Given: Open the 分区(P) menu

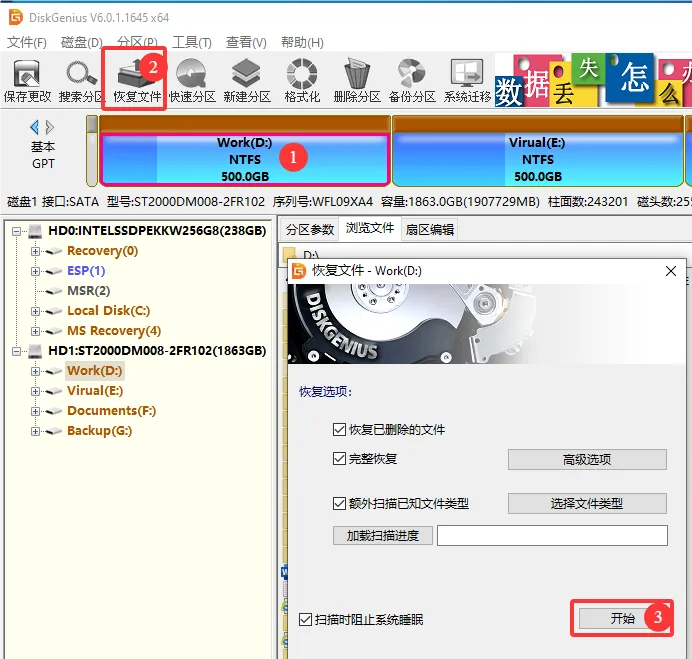Looking at the screenshot, I should [x=137, y=42].
